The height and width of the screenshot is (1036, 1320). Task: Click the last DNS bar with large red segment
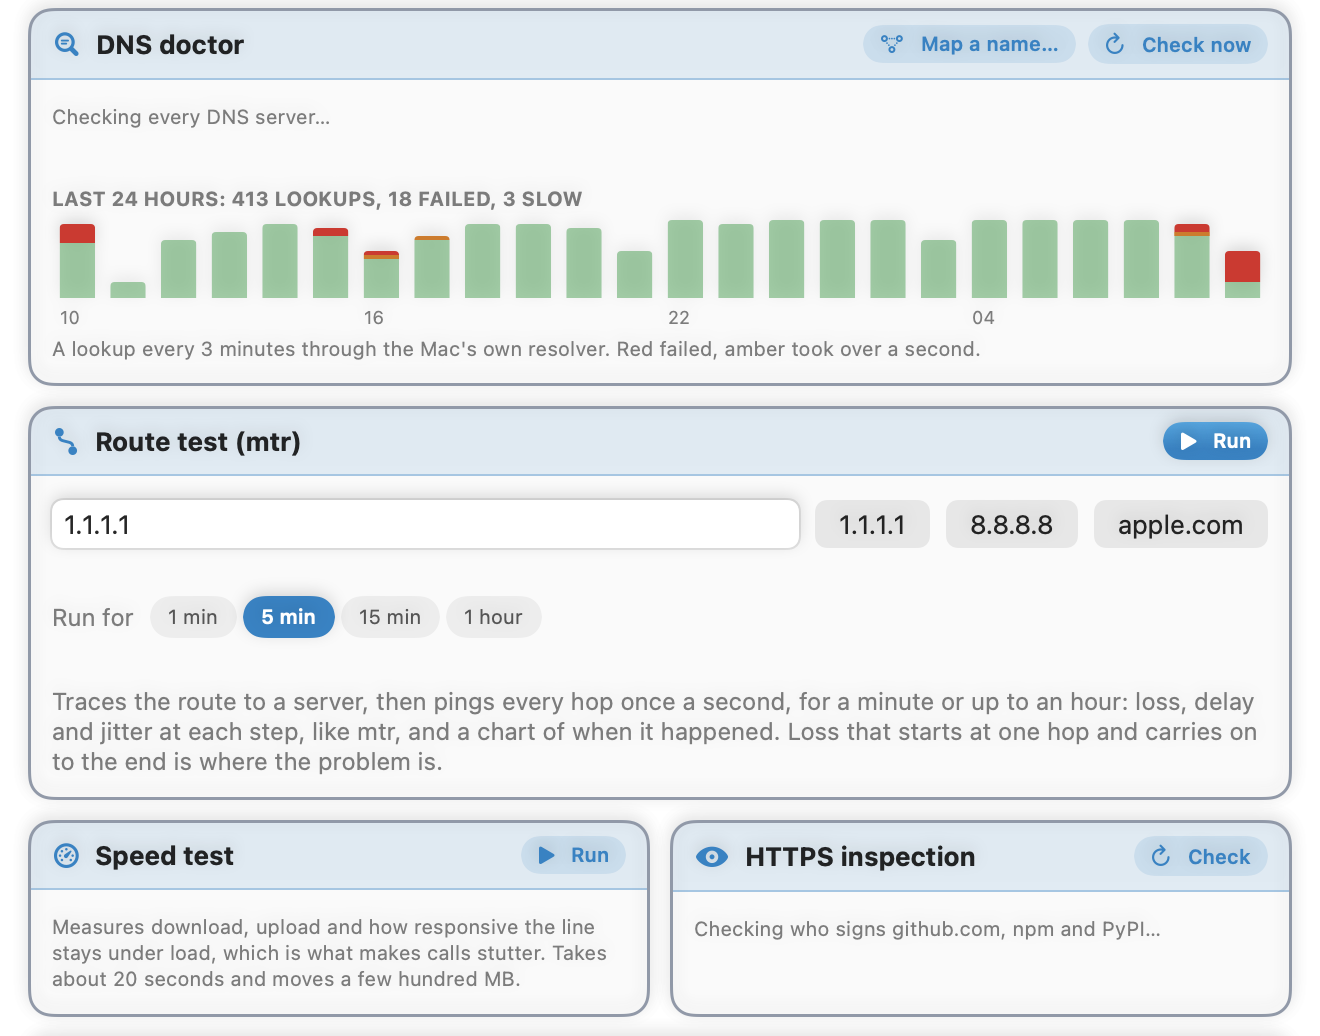coord(1242,274)
